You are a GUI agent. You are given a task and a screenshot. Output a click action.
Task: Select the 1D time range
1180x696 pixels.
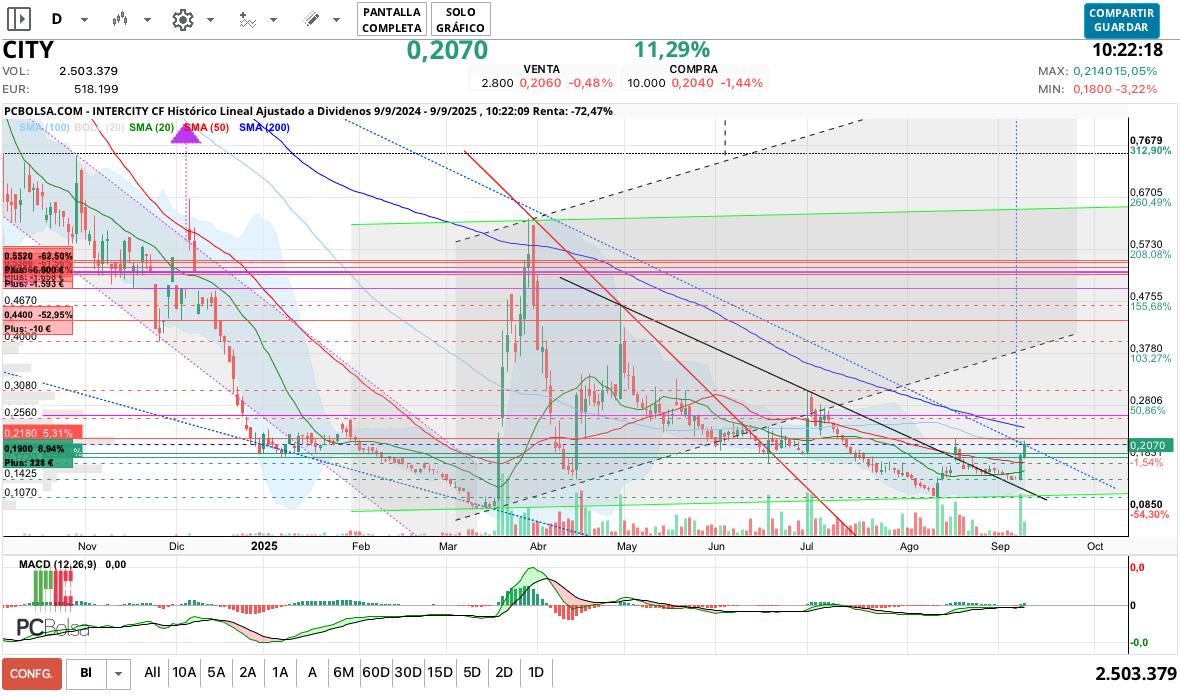536,673
